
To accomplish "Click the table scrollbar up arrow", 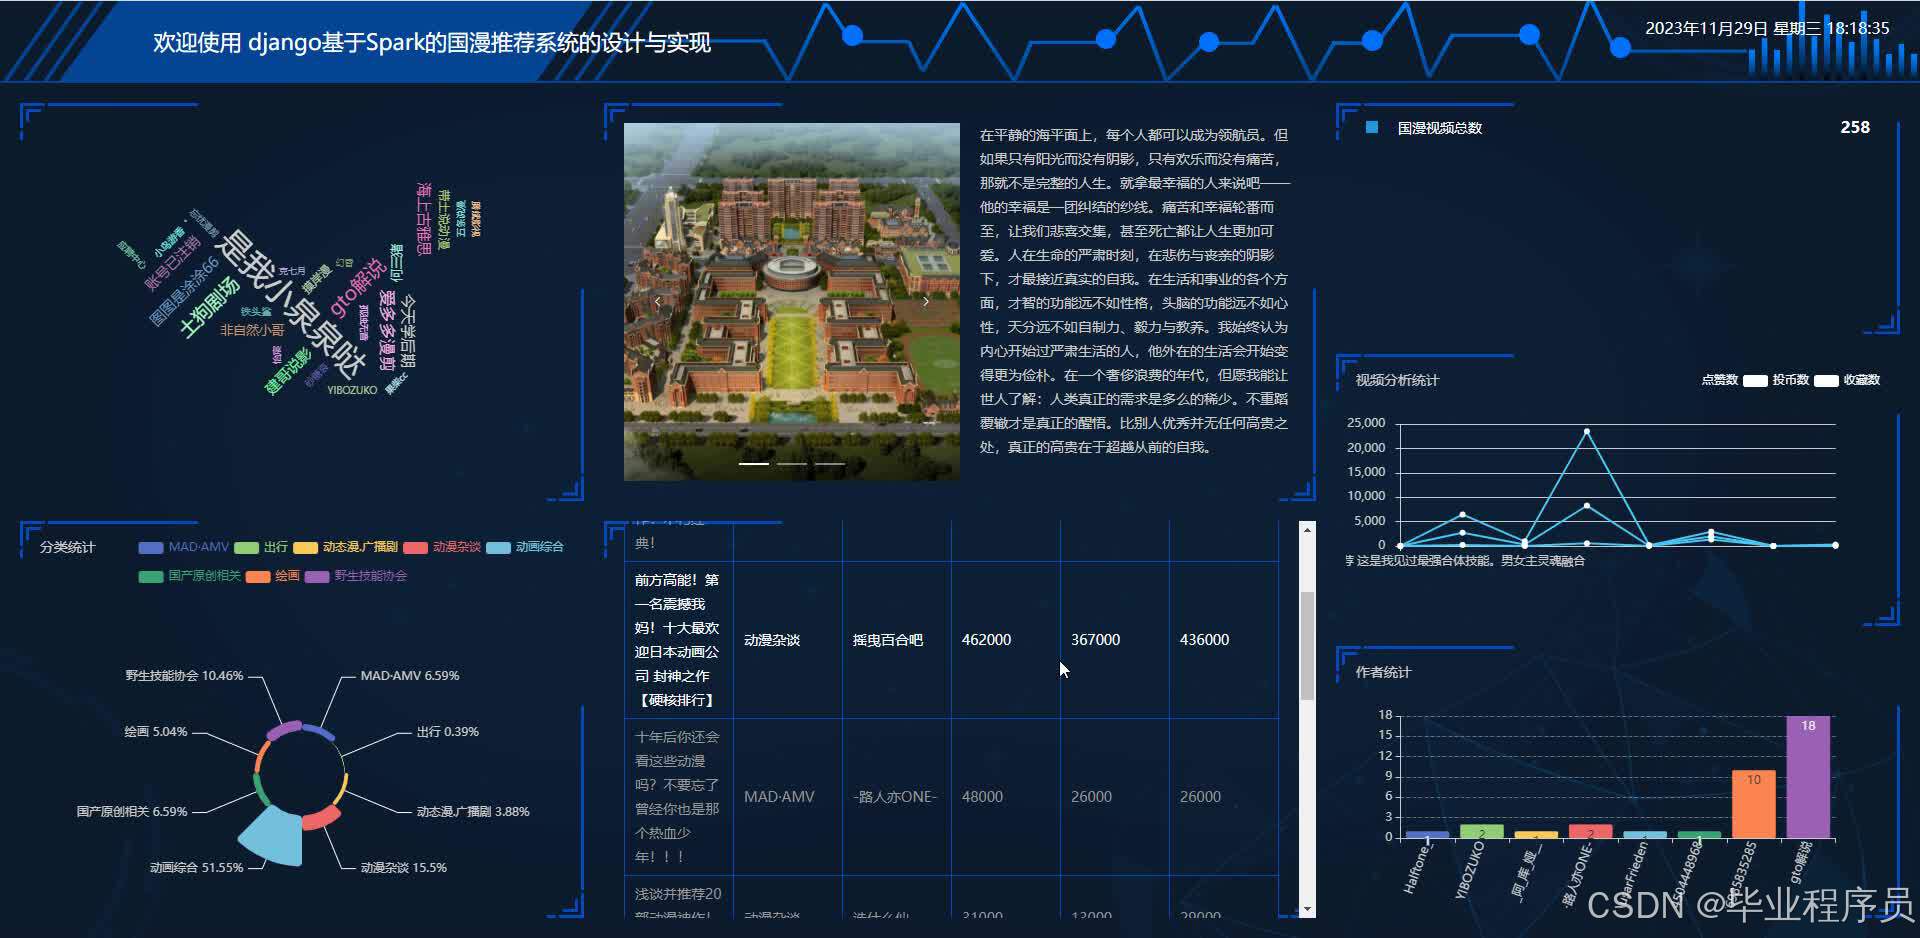I will (x=1307, y=530).
